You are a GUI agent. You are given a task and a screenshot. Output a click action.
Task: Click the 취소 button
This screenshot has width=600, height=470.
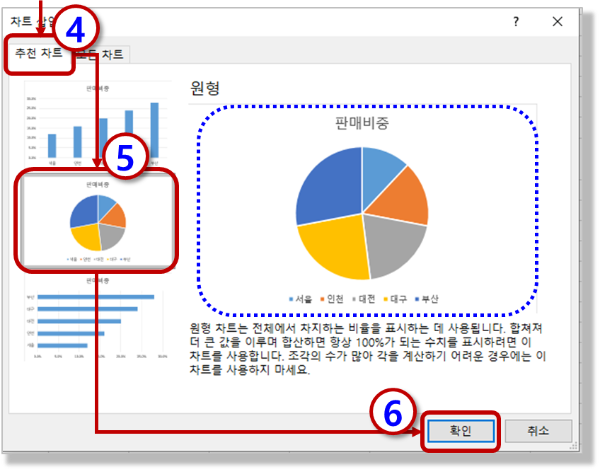pos(538,431)
